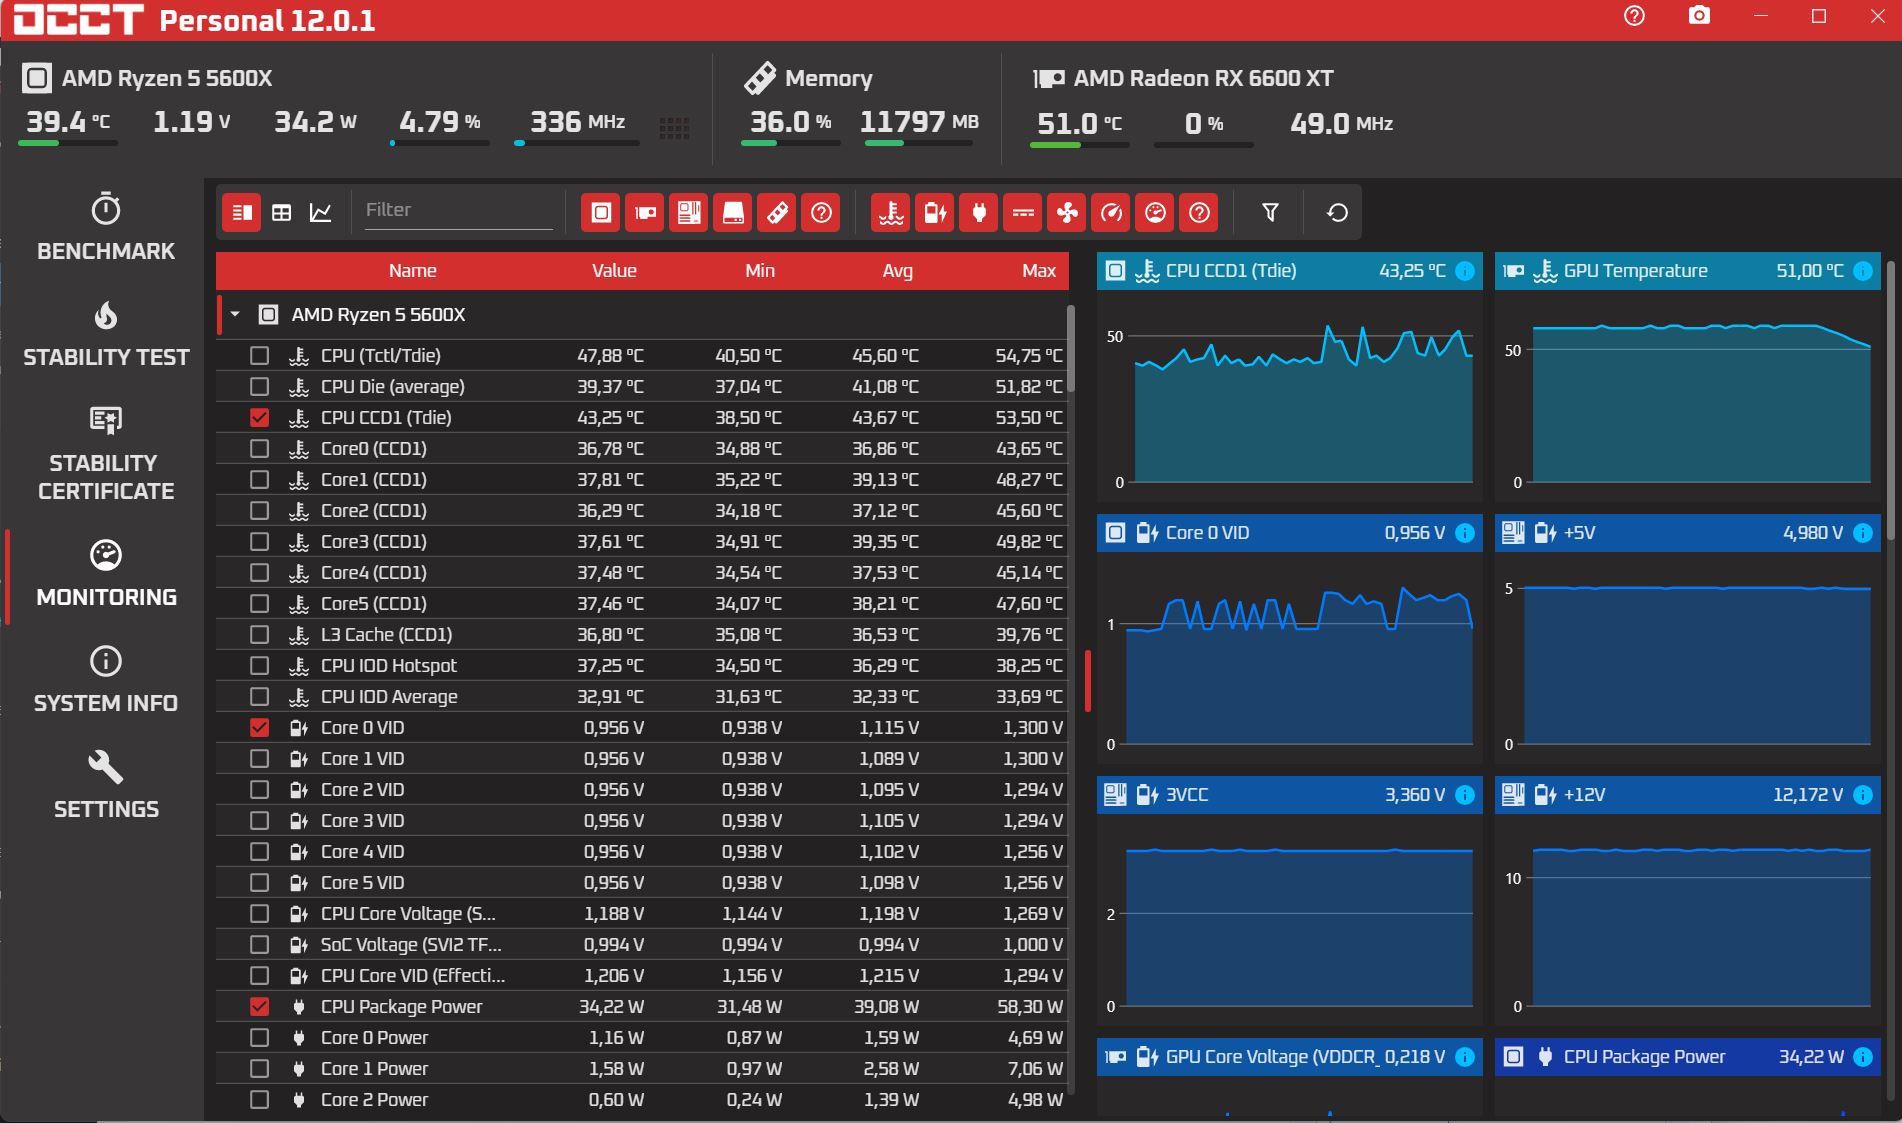Screen dimensions: 1902x1123
Task: Open the Stability Certificate section
Action: pos(106,453)
